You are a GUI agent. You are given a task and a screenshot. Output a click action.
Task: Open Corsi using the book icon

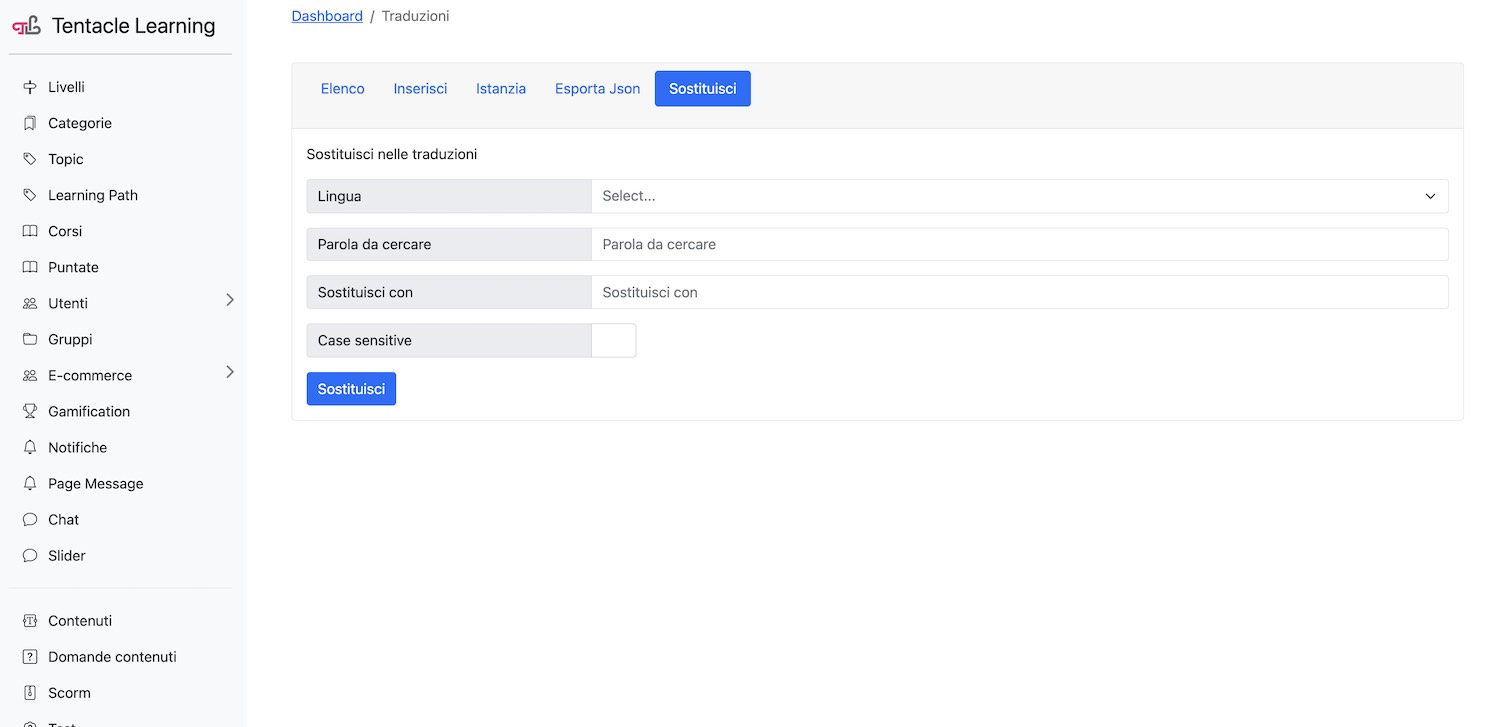[x=30, y=231]
